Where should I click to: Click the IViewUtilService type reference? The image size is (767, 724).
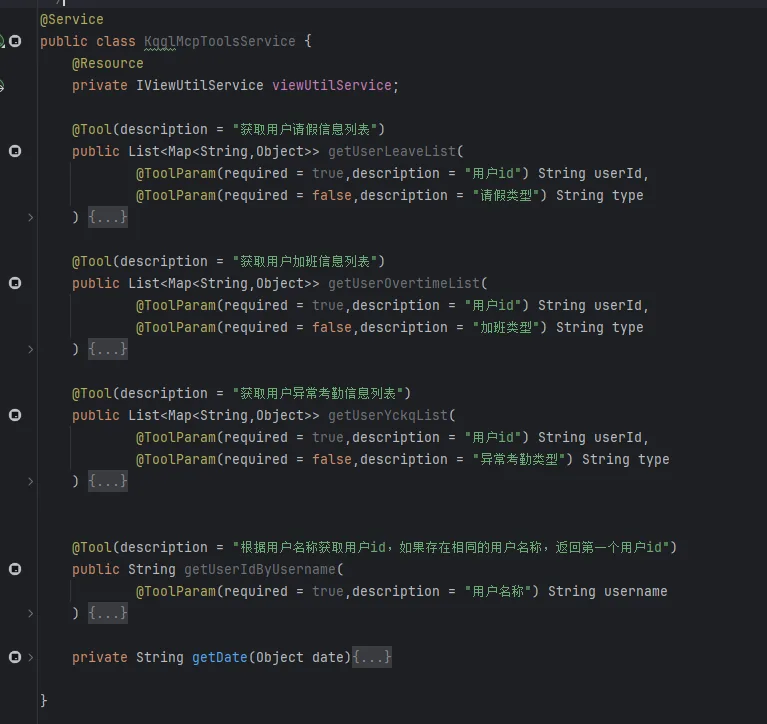coord(200,86)
